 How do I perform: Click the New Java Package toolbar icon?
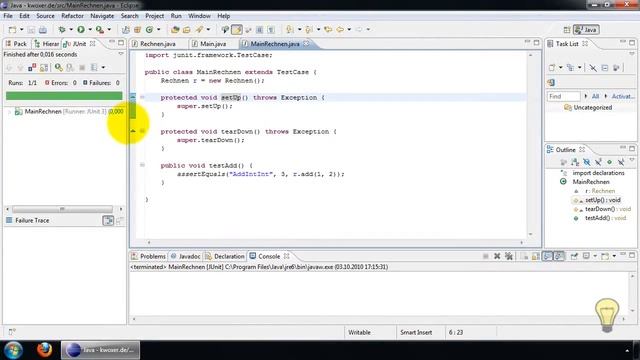[x=138, y=29]
